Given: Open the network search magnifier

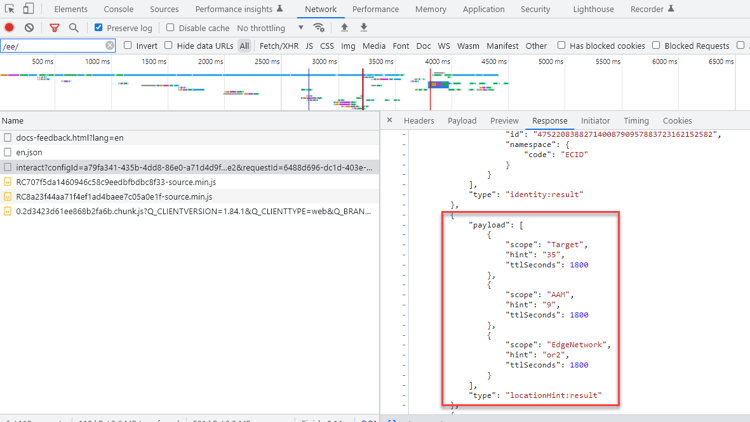Looking at the screenshot, I should (73, 28).
